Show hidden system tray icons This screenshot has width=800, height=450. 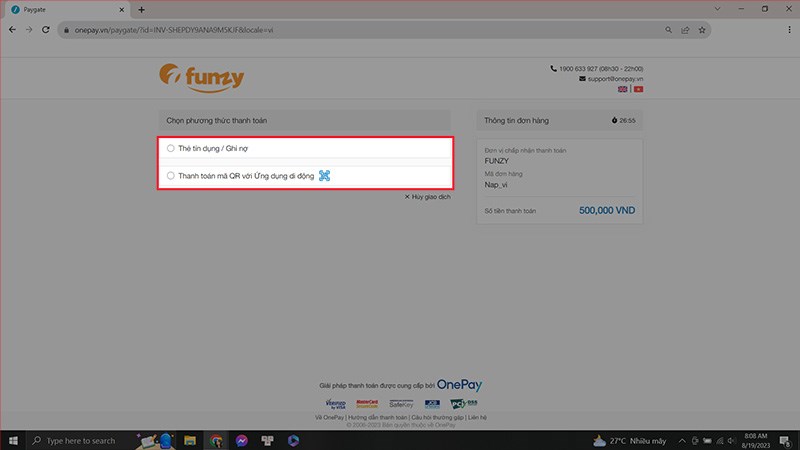[682, 440]
